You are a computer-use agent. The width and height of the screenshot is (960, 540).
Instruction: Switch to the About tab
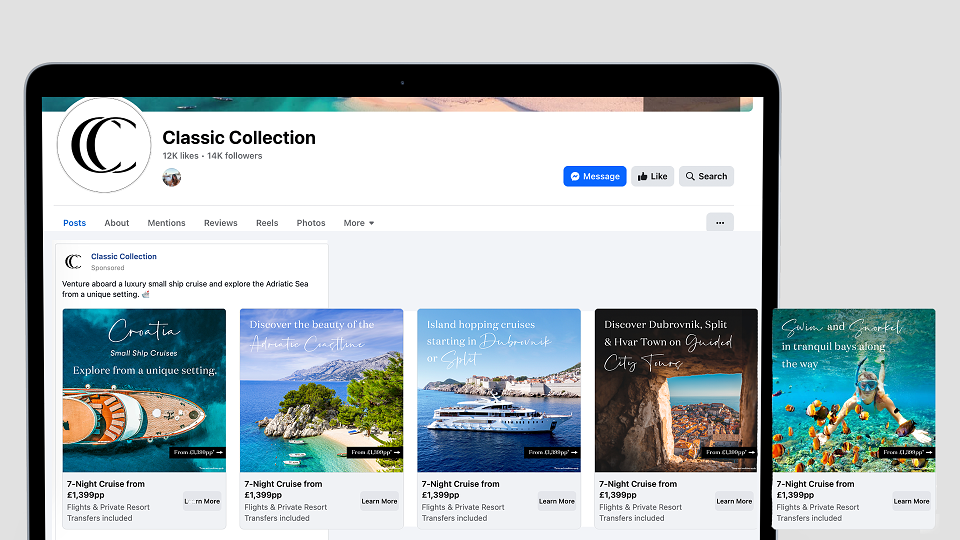tap(116, 223)
